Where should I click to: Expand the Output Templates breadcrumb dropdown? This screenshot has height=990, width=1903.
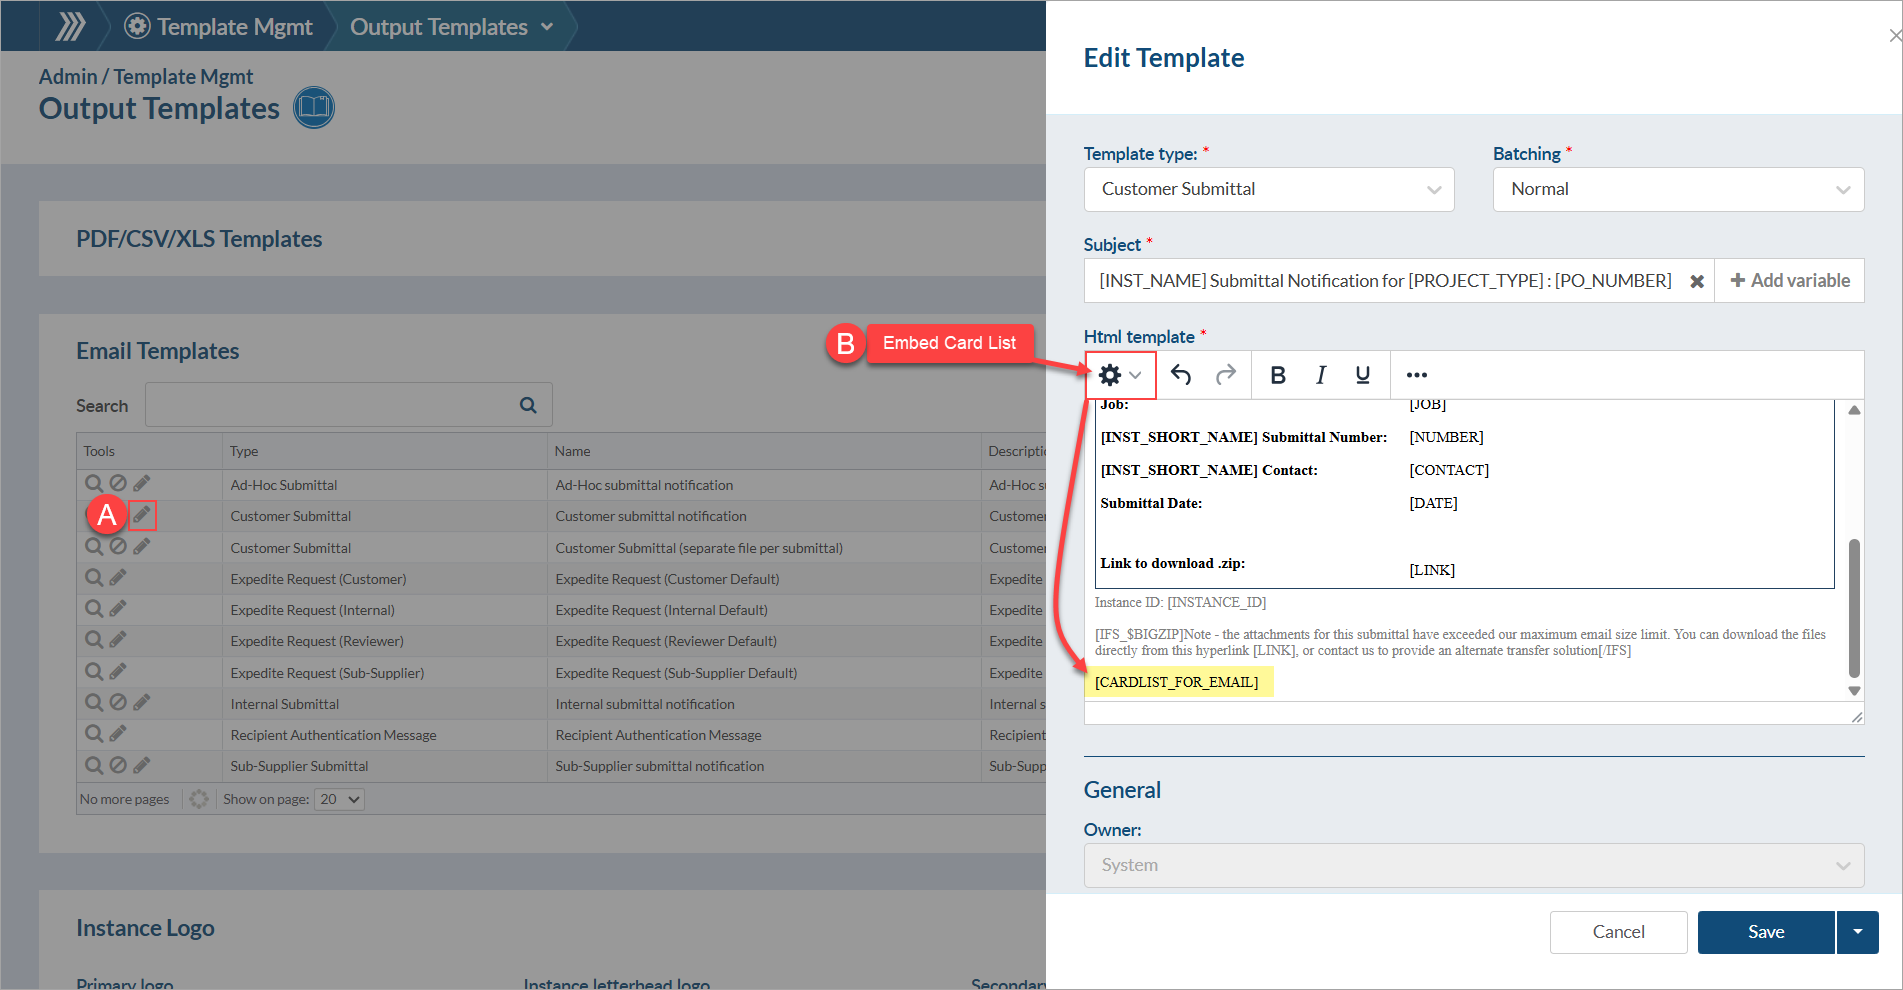point(547,27)
